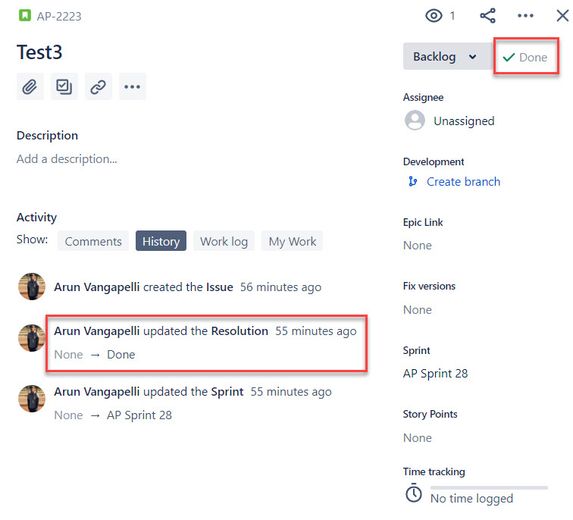Close the issue detail panel
The image size is (573, 520).
point(563,16)
